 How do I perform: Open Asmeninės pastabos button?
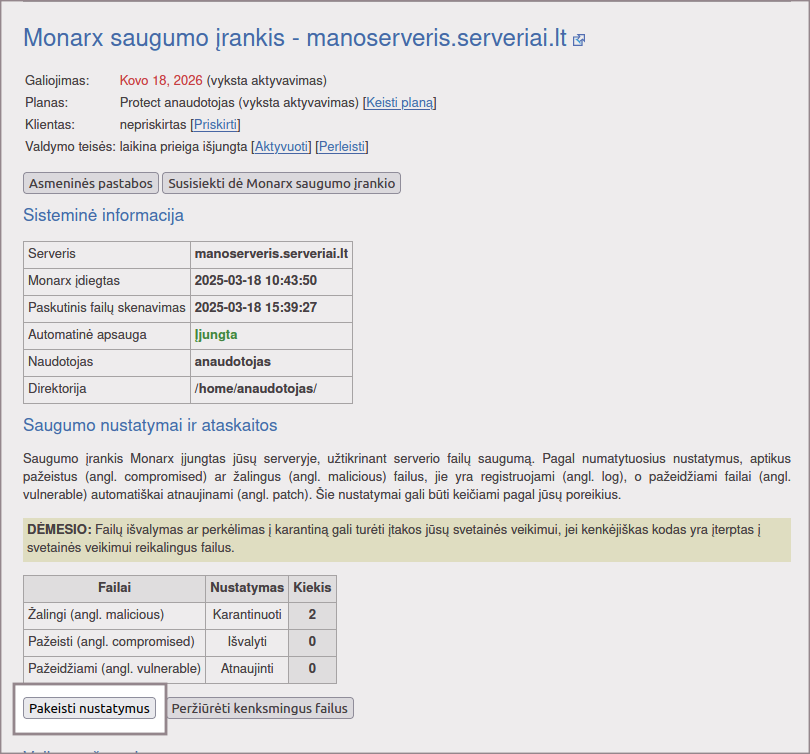pyautogui.click(x=90, y=183)
